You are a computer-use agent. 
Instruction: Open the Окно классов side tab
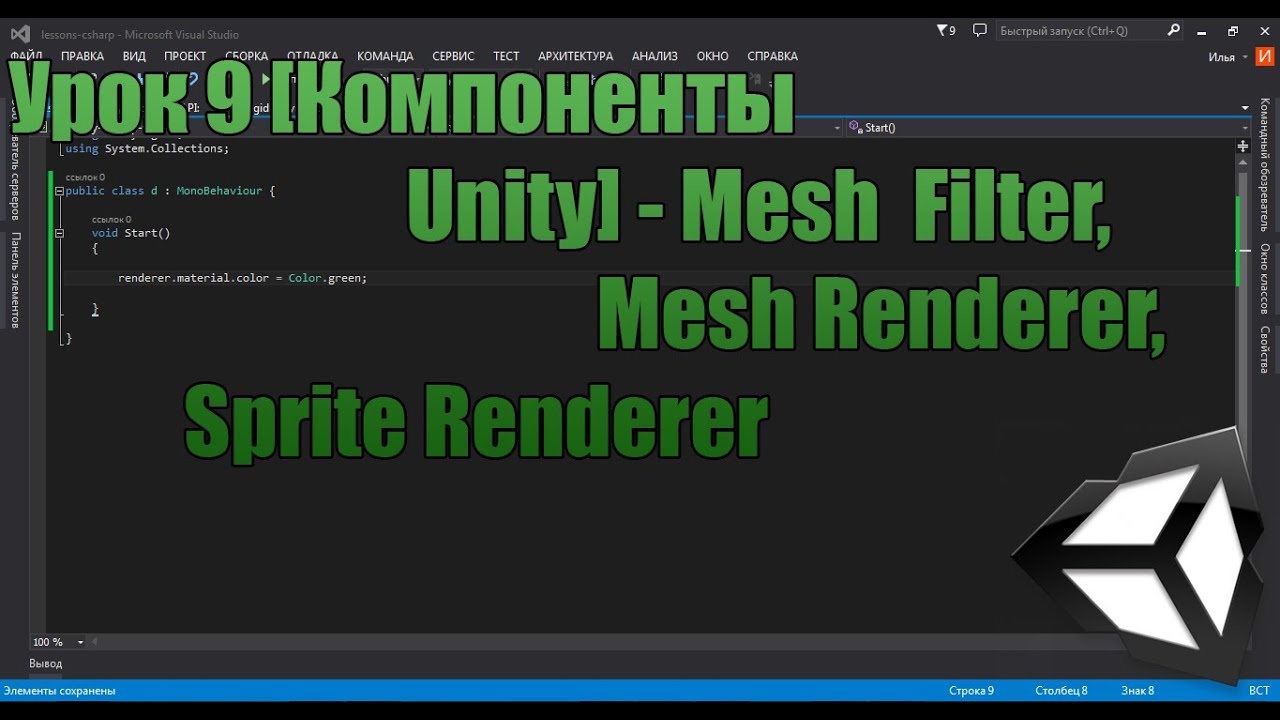[x=1265, y=279]
